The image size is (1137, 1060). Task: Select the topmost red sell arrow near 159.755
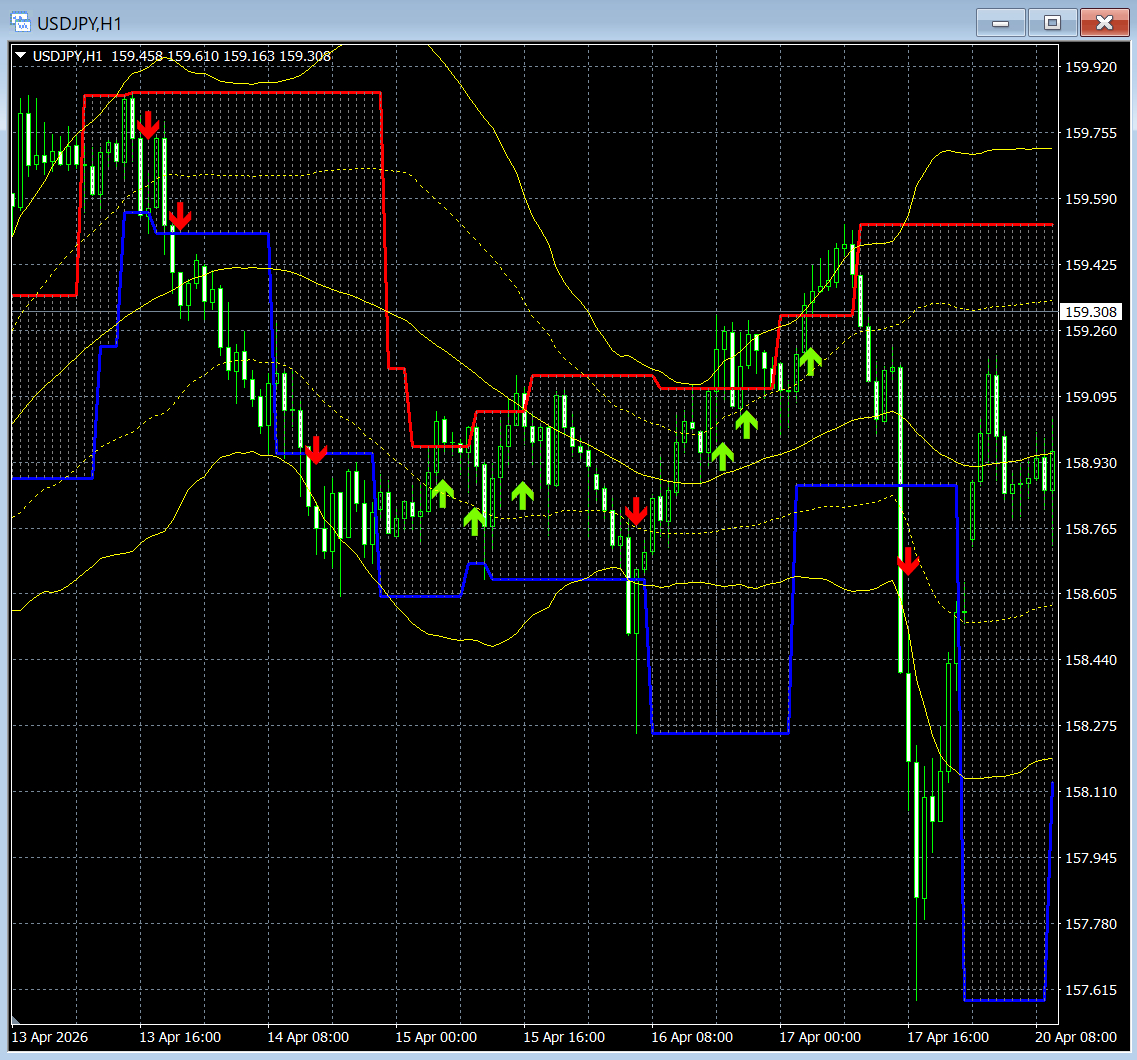tap(148, 125)
